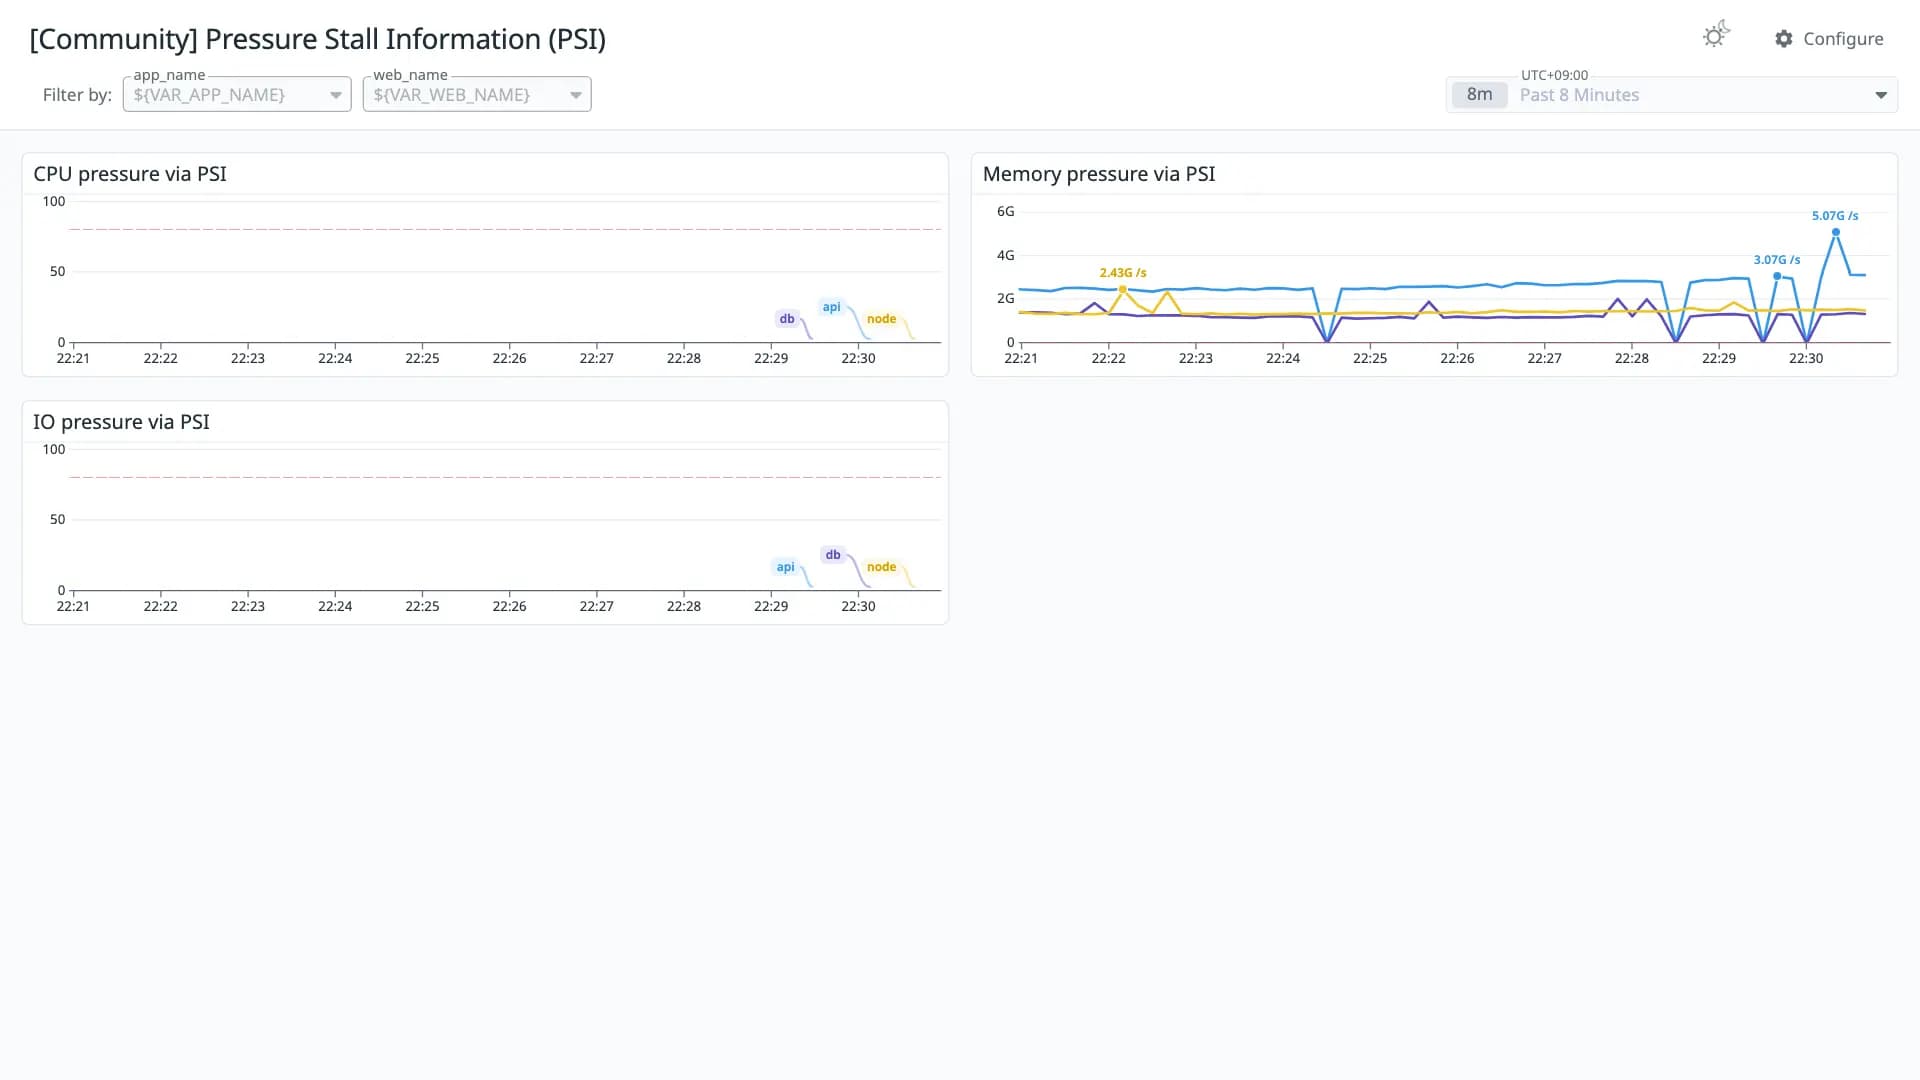Open the Configure gear icon
This screenshot has width=1920, height=1080.
click(x=1784, y=39)
